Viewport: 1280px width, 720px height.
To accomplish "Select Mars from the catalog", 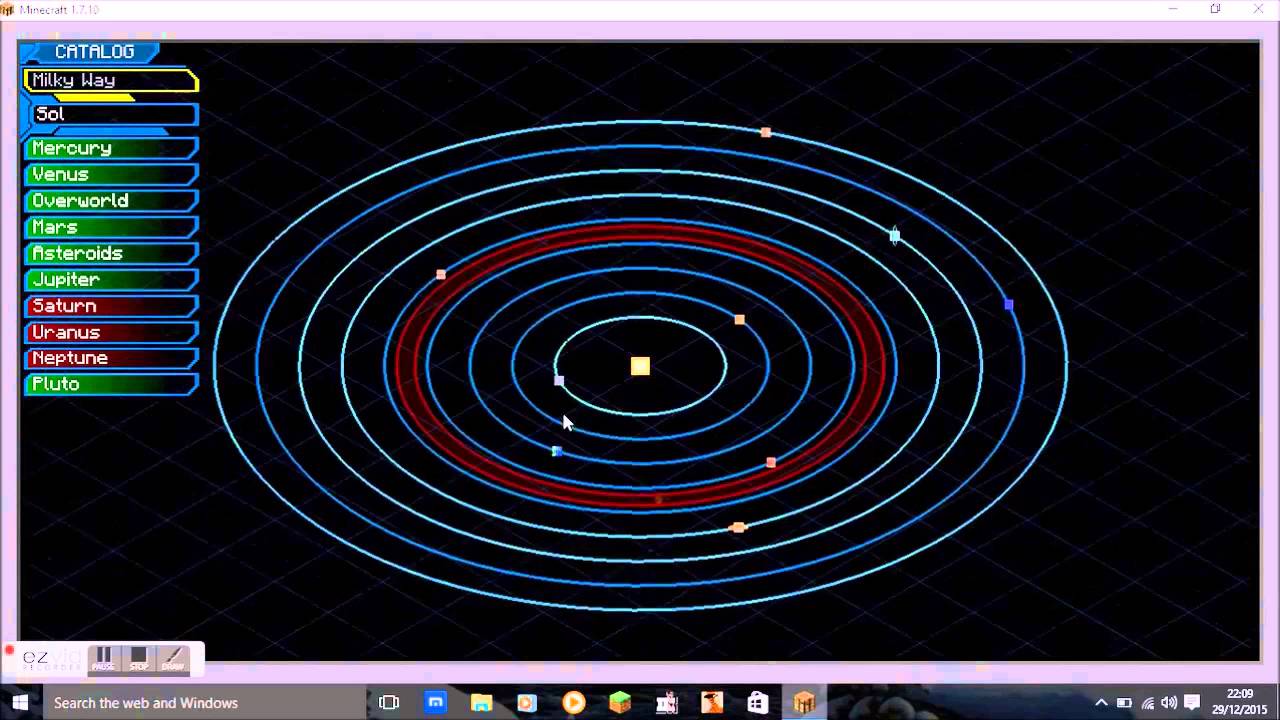I will click(x=110, y=228).
